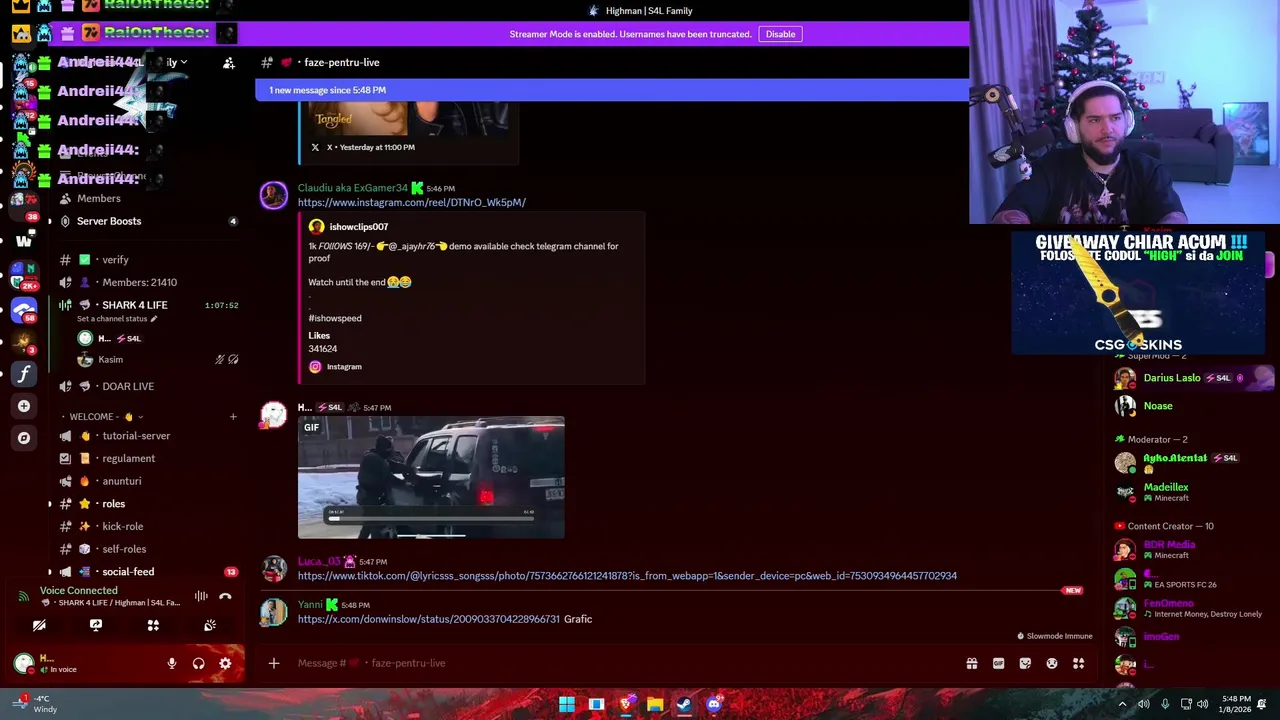
Task: Open Discord taskbar icon
Action: [x=713, y=704]
